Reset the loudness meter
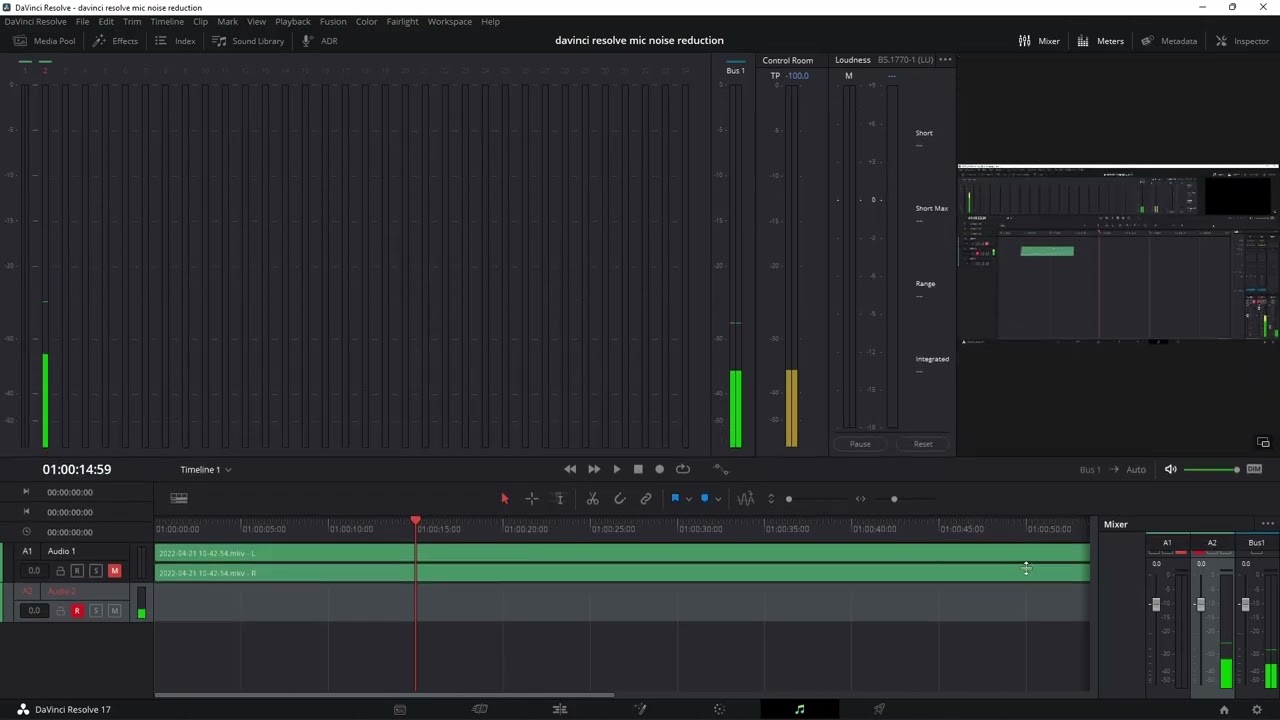Image resolution: width=1280 pixels, height=720 pixels. pyautogui.click(x=923, y=444)
